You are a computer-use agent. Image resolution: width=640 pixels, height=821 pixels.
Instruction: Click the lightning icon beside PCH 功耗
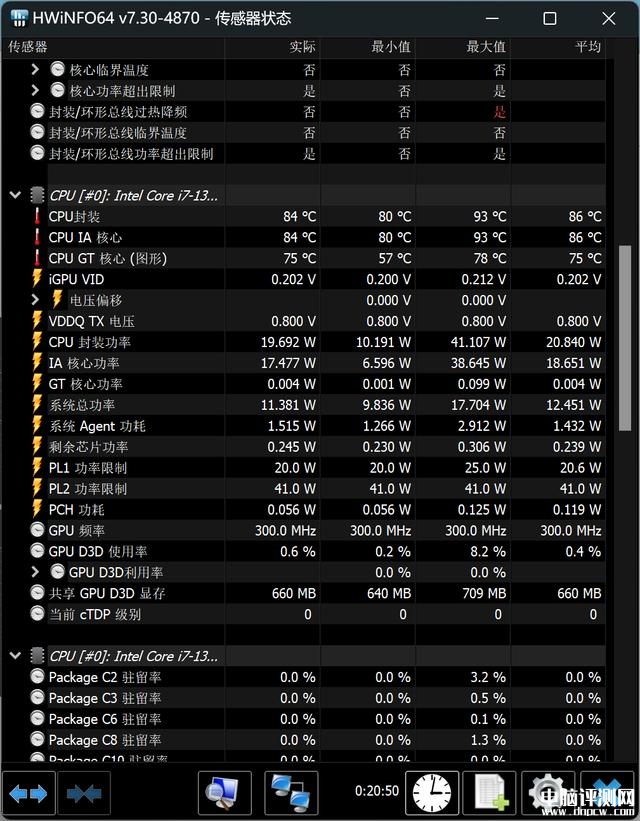pyautogui.click(x=37, y=509)
